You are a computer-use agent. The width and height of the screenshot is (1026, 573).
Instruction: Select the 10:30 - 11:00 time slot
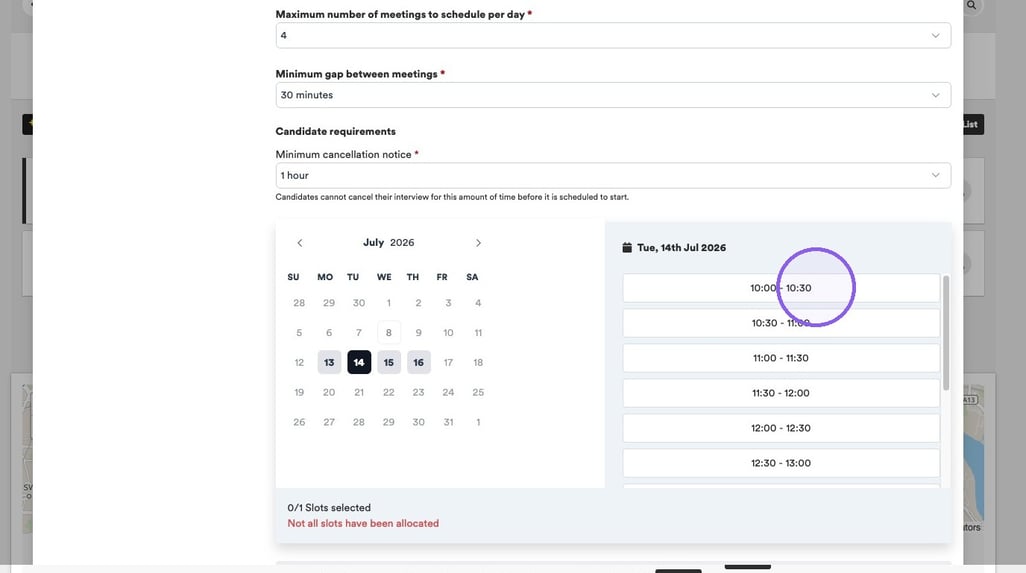click(781, 323)
